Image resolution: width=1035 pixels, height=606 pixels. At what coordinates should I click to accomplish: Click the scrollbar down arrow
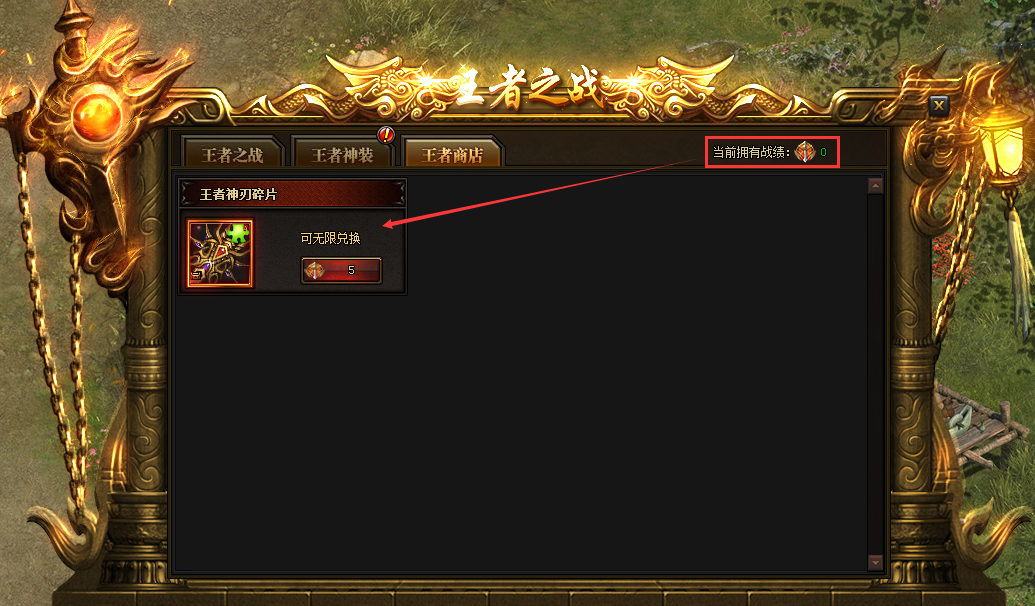pos(875,562)
